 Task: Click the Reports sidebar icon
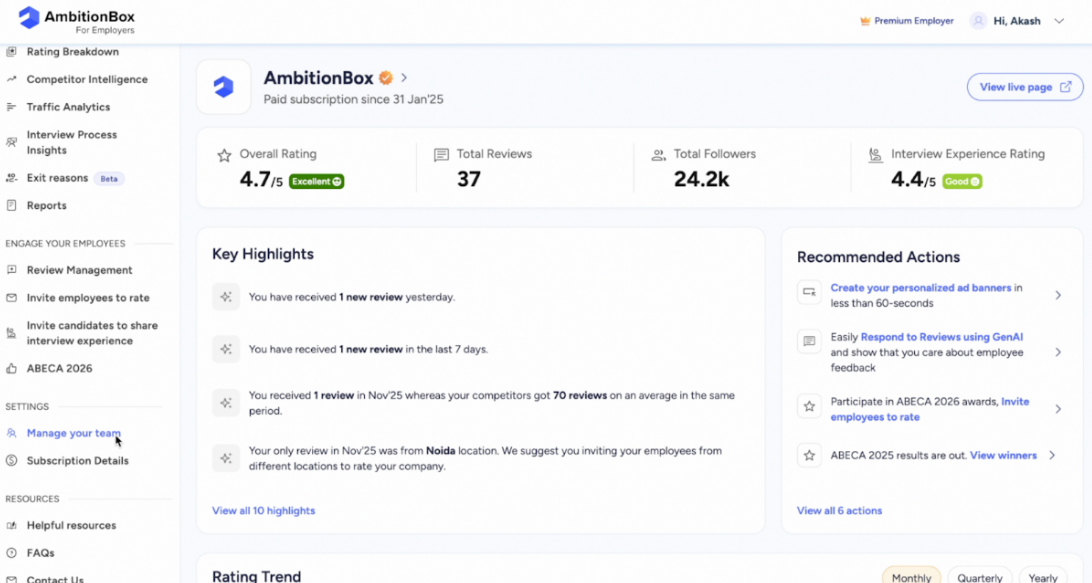pos(11,206)
